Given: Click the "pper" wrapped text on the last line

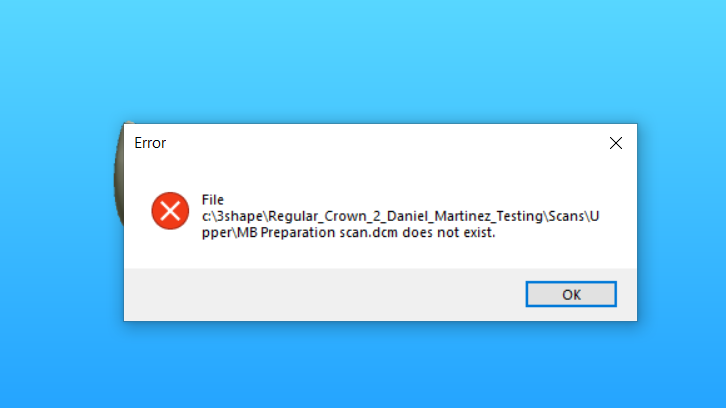Looking at the screenshot, I should (x=216, y=233).
